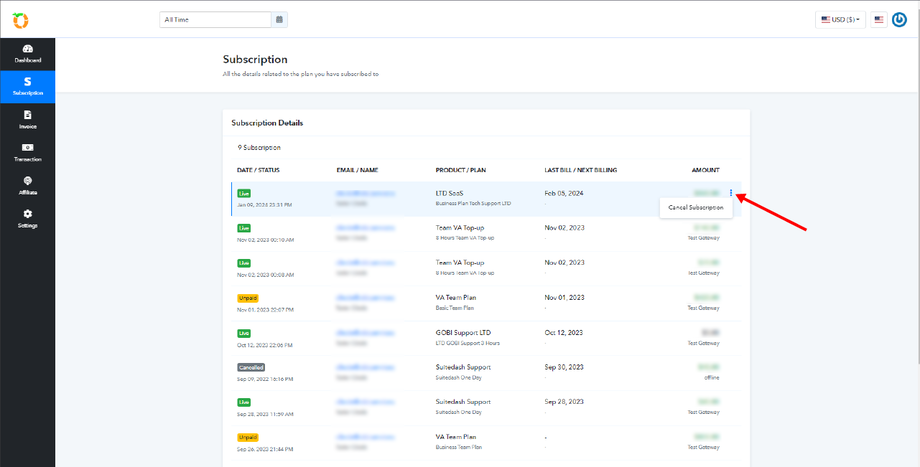Click the AMOUNT column header
The height and width of the screenshot is (467, 920).
pos(704,170)
